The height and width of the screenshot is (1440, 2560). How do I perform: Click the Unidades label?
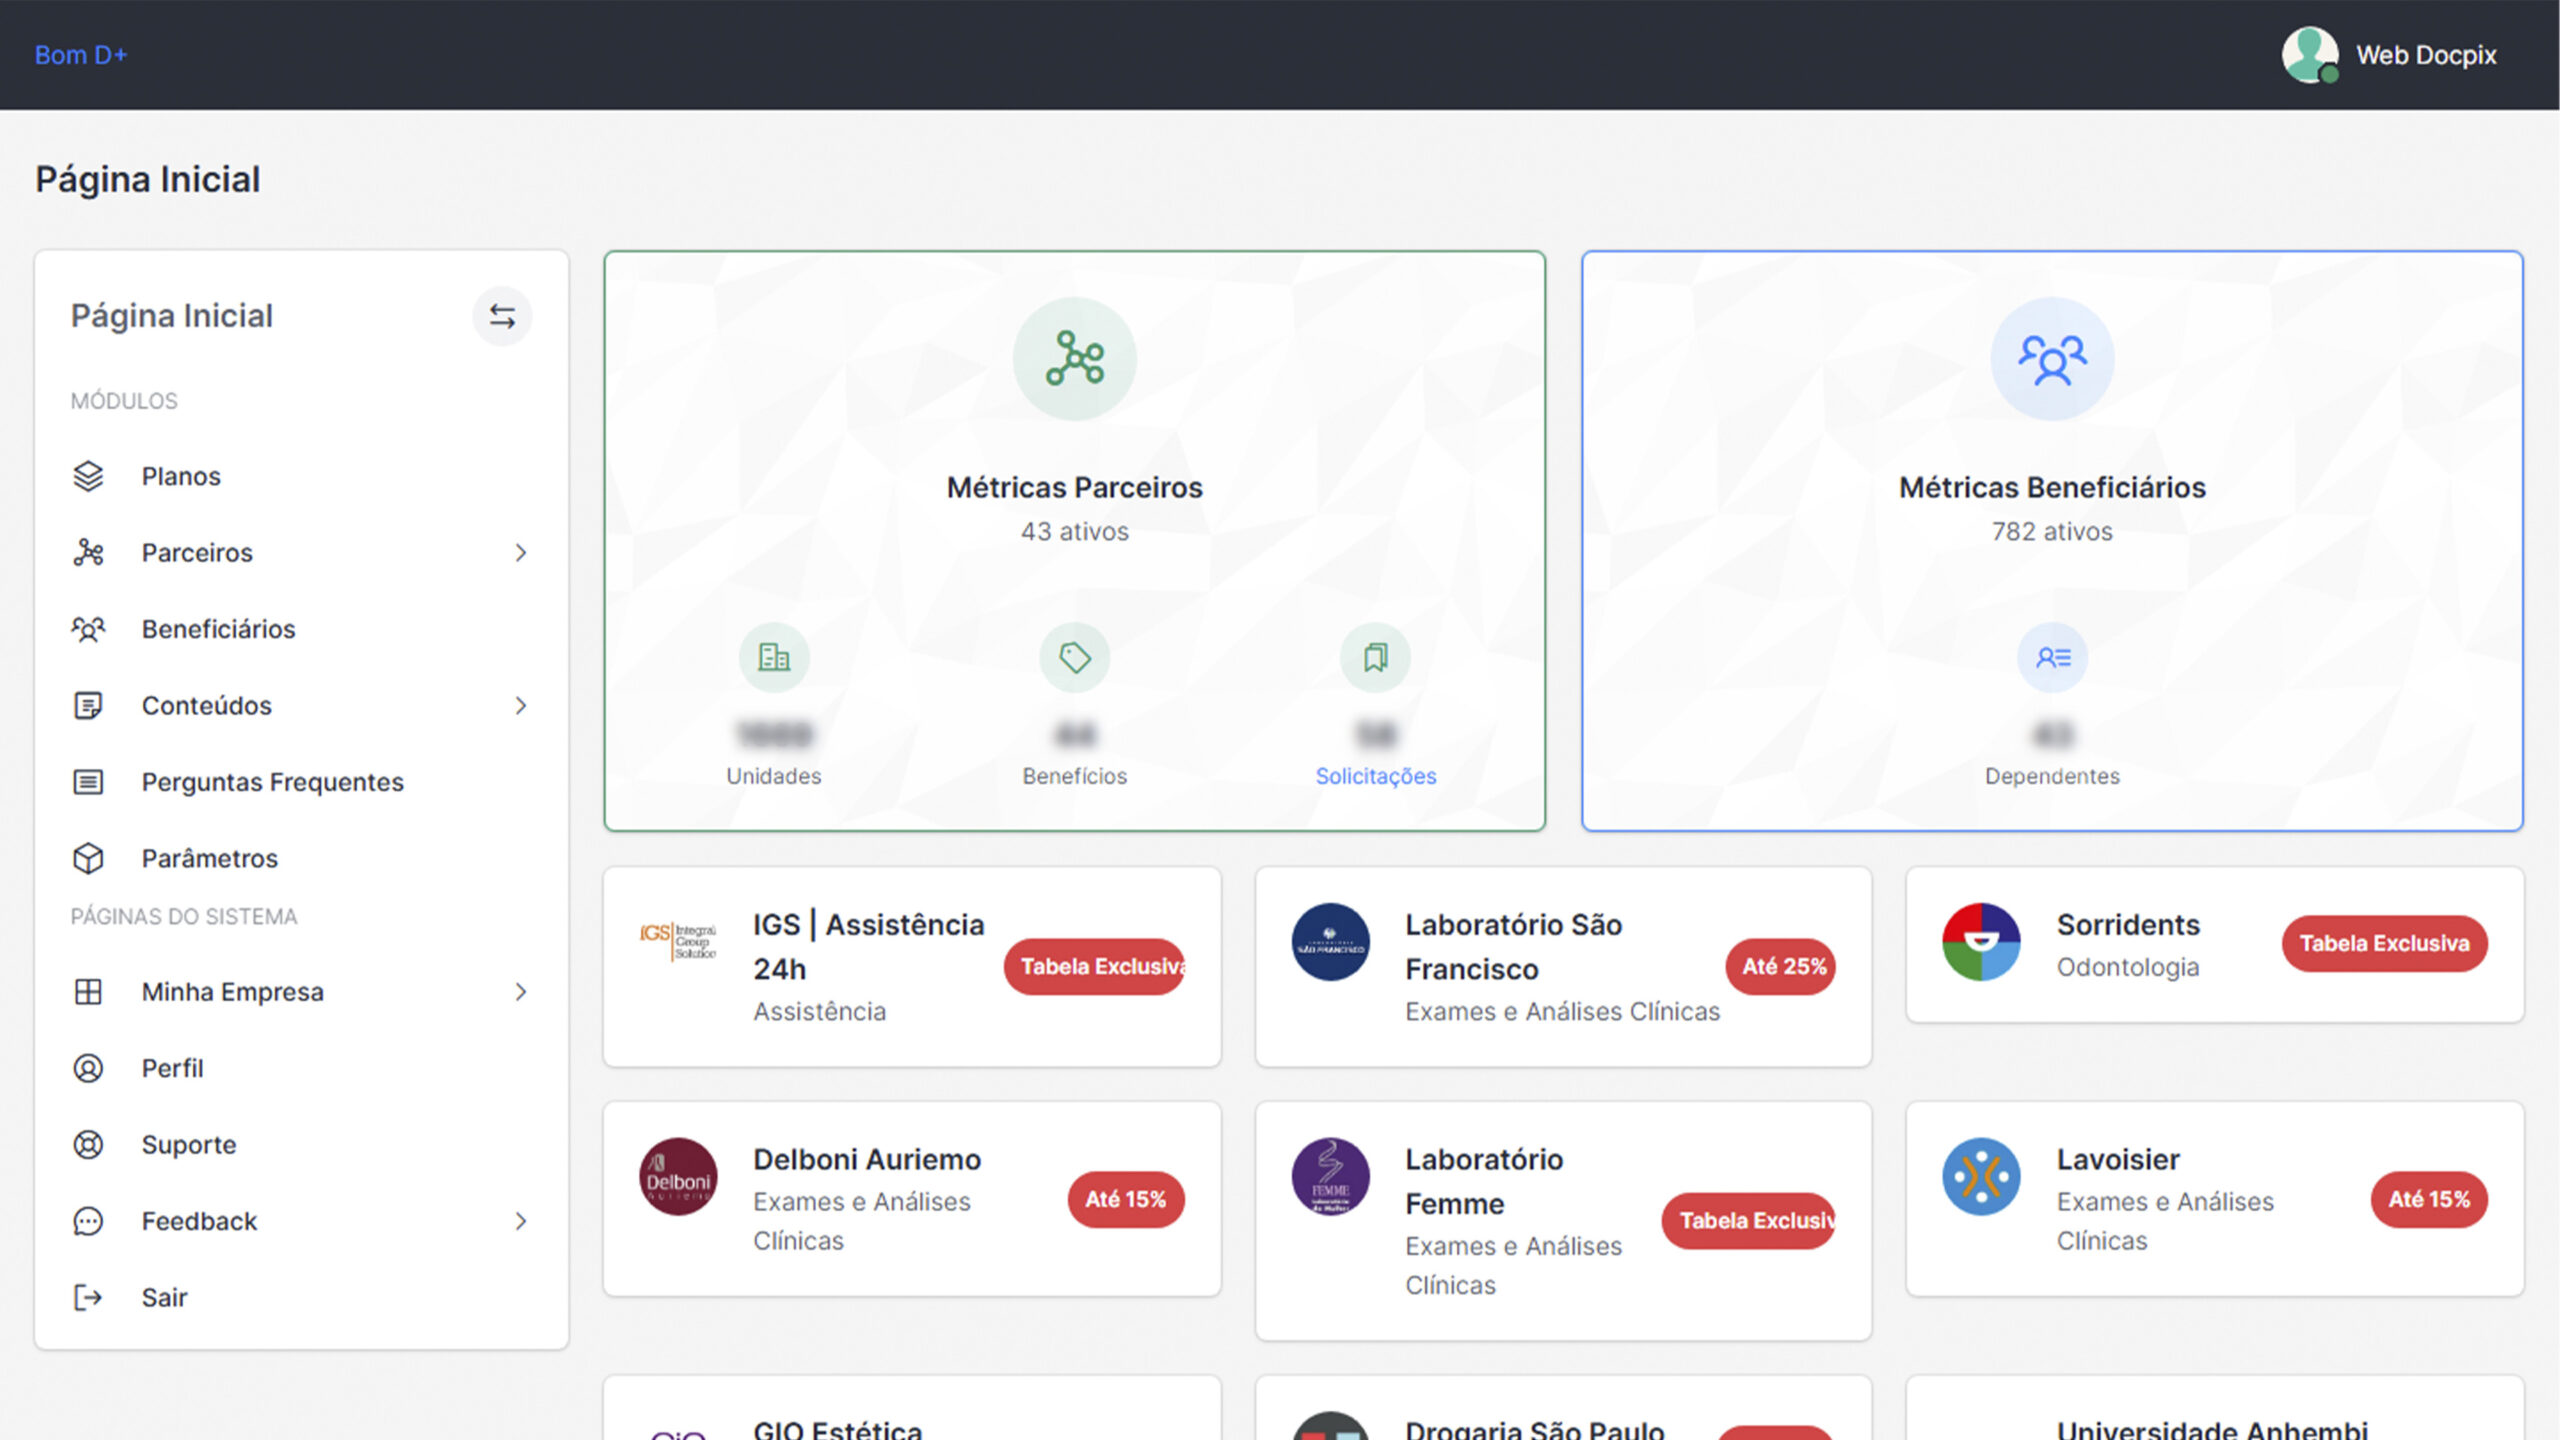[x=774, y=776]
